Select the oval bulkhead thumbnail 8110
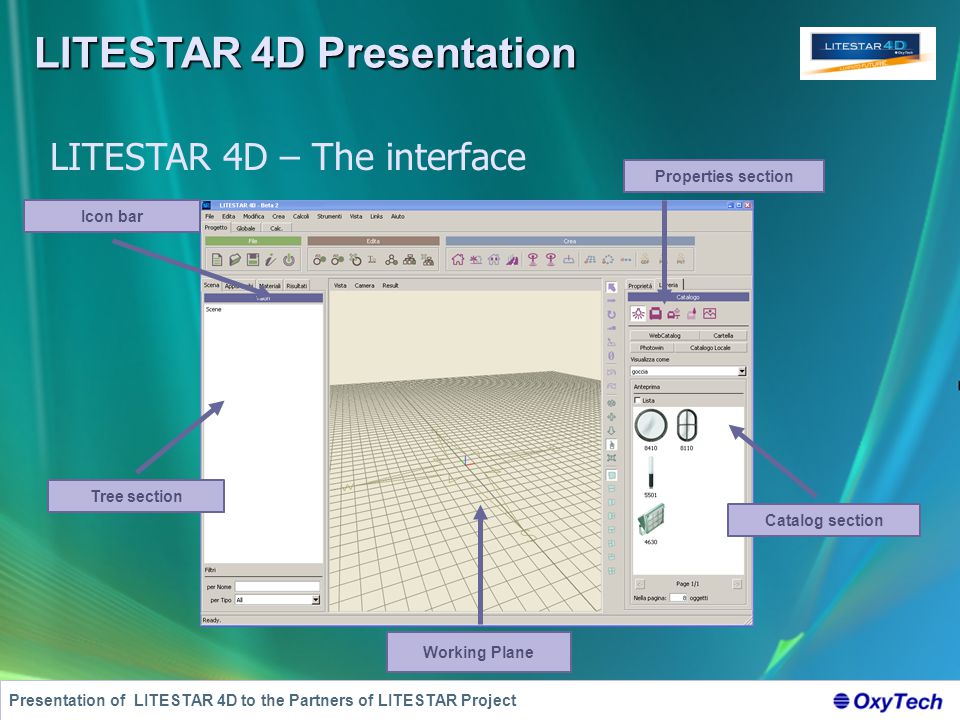The width and height of the screenshot is (960, 720). coord(687,426)
